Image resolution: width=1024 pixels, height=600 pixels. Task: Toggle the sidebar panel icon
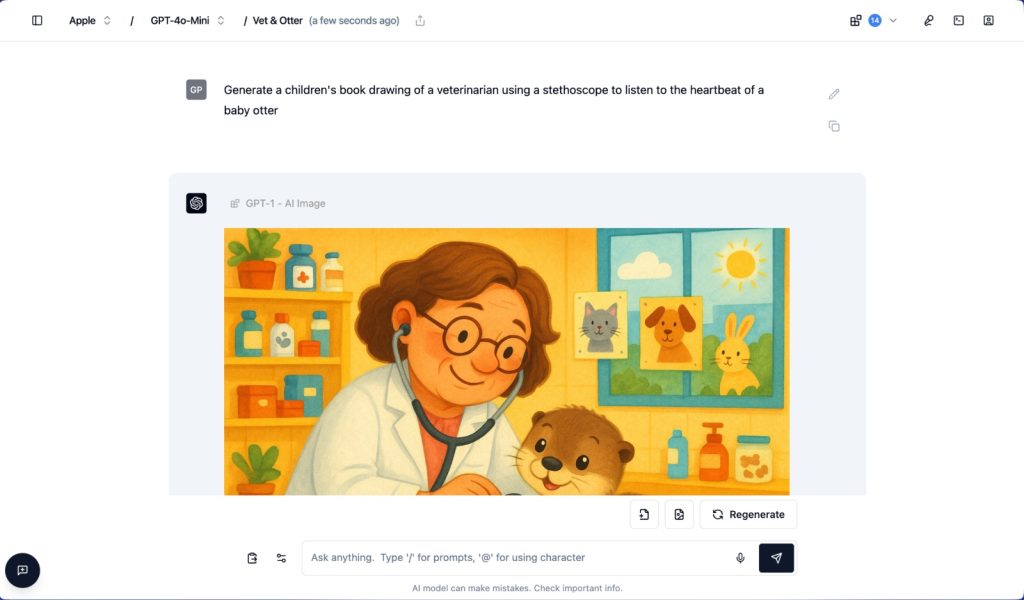point(37,20)
